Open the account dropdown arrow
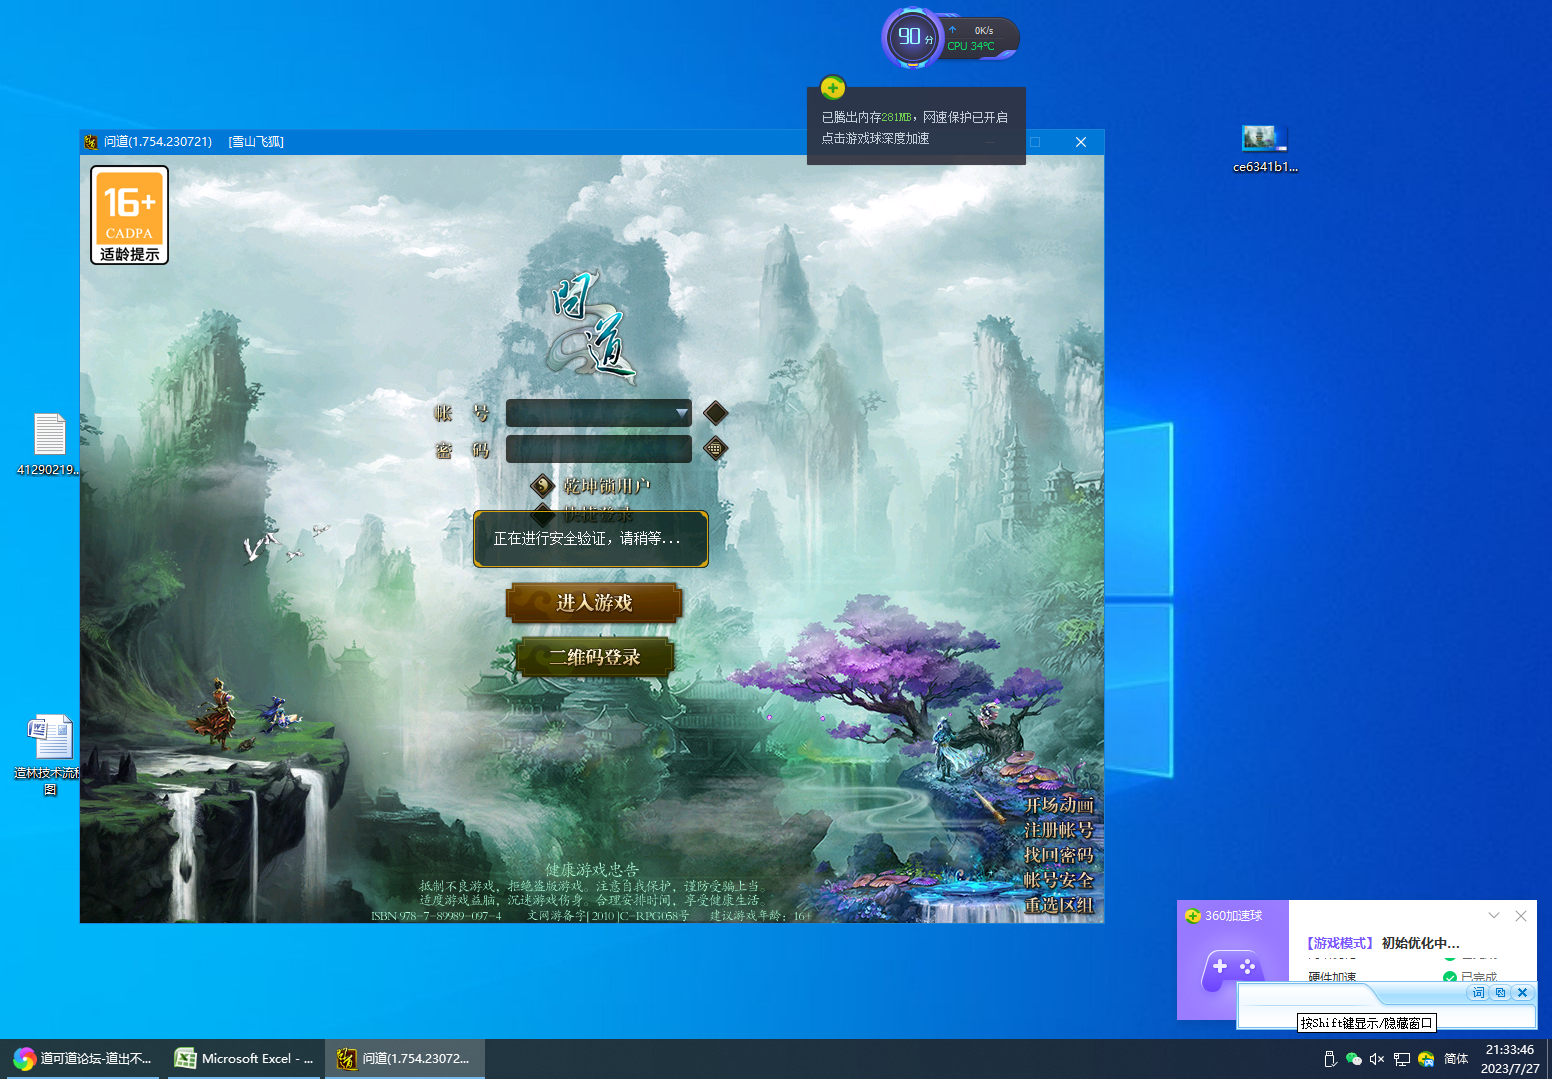Screen dimensions: 1552x1079 click(x=681, y=413)
